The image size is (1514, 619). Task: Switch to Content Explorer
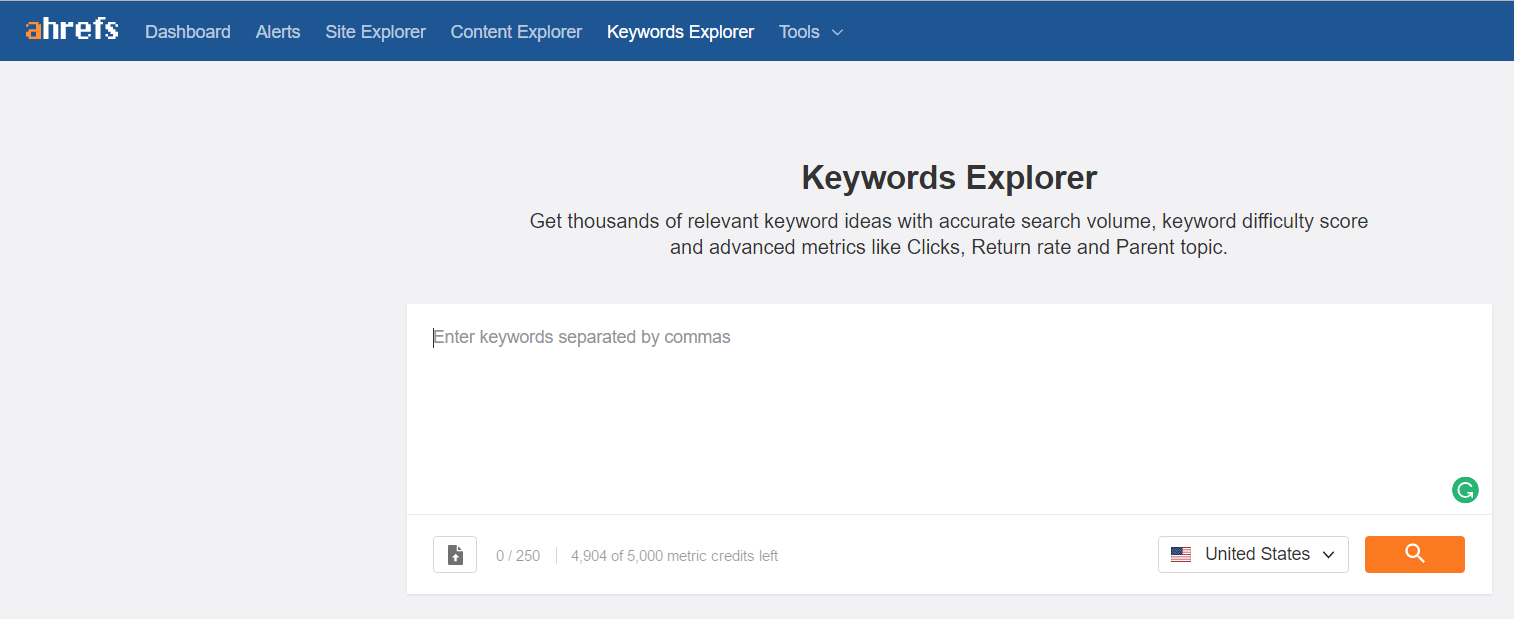(516, 32)
